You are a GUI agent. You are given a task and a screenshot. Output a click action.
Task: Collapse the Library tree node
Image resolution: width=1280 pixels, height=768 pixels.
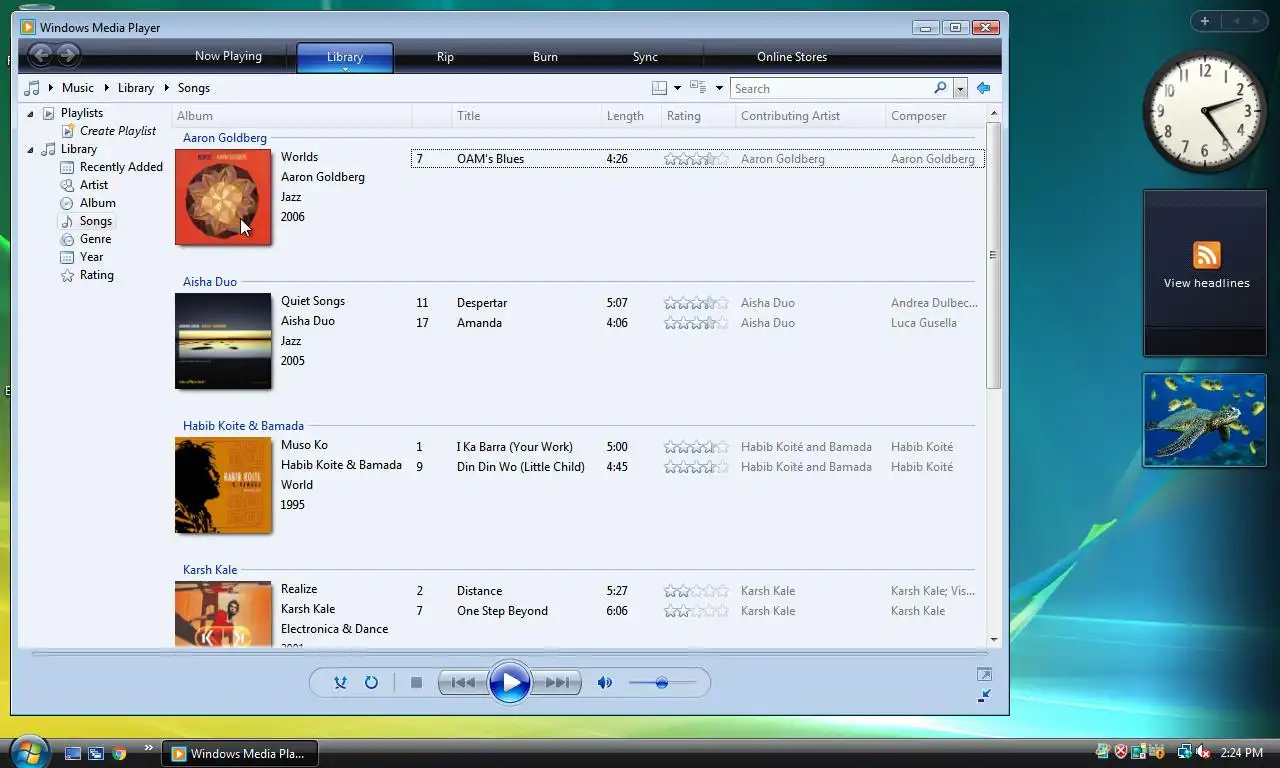coord(30,149)
